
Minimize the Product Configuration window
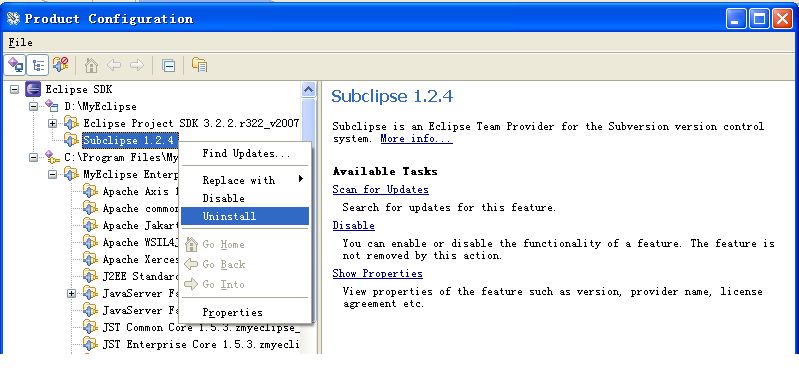point(736,19)
